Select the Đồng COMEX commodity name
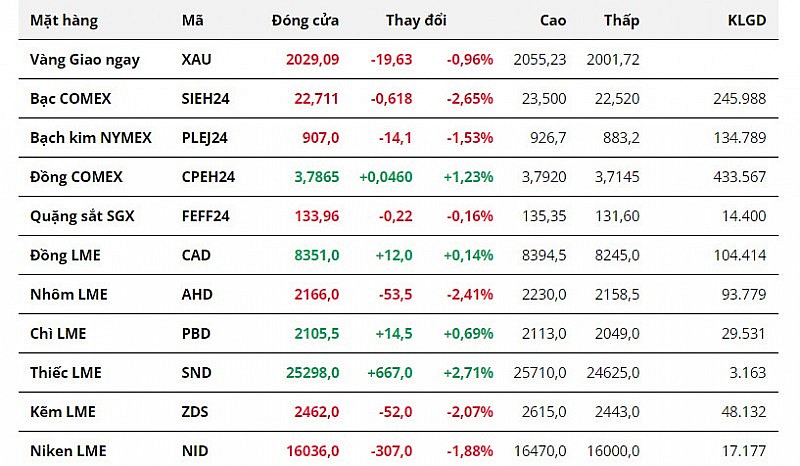This screenshot has width=800, height=466. (x=76, y=176)
